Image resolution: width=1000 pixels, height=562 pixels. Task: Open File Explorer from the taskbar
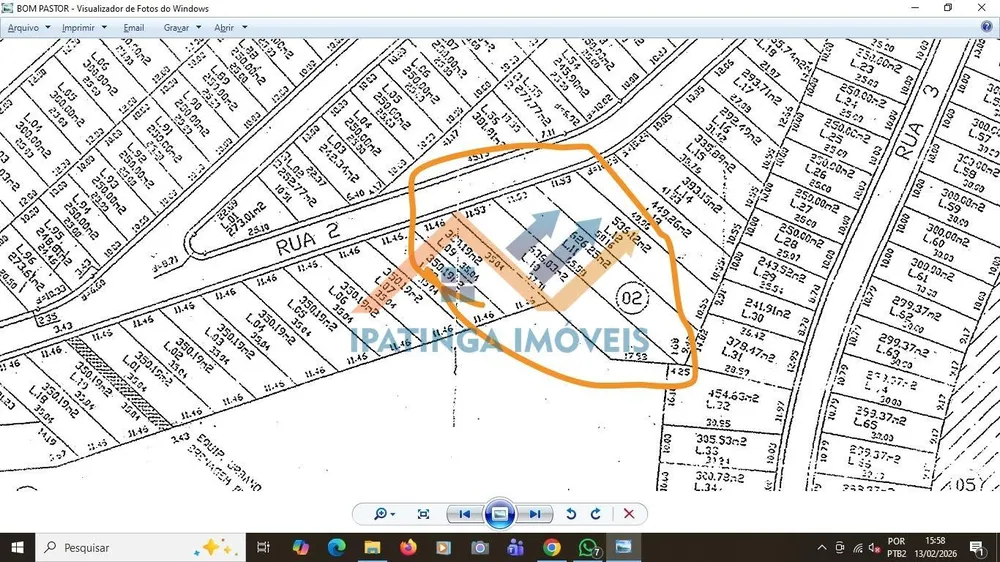click(x=372, y=547)
